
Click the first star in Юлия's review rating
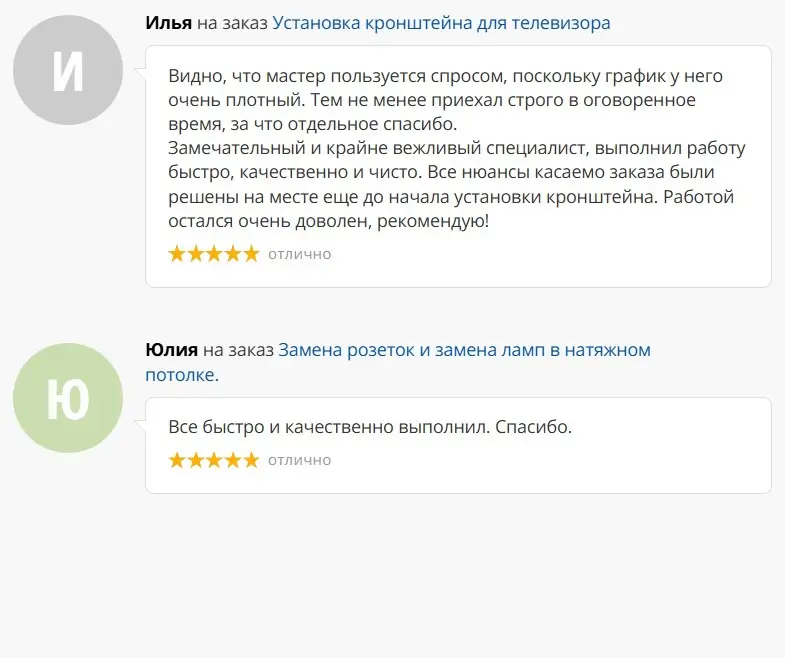(x=178, y=460)
